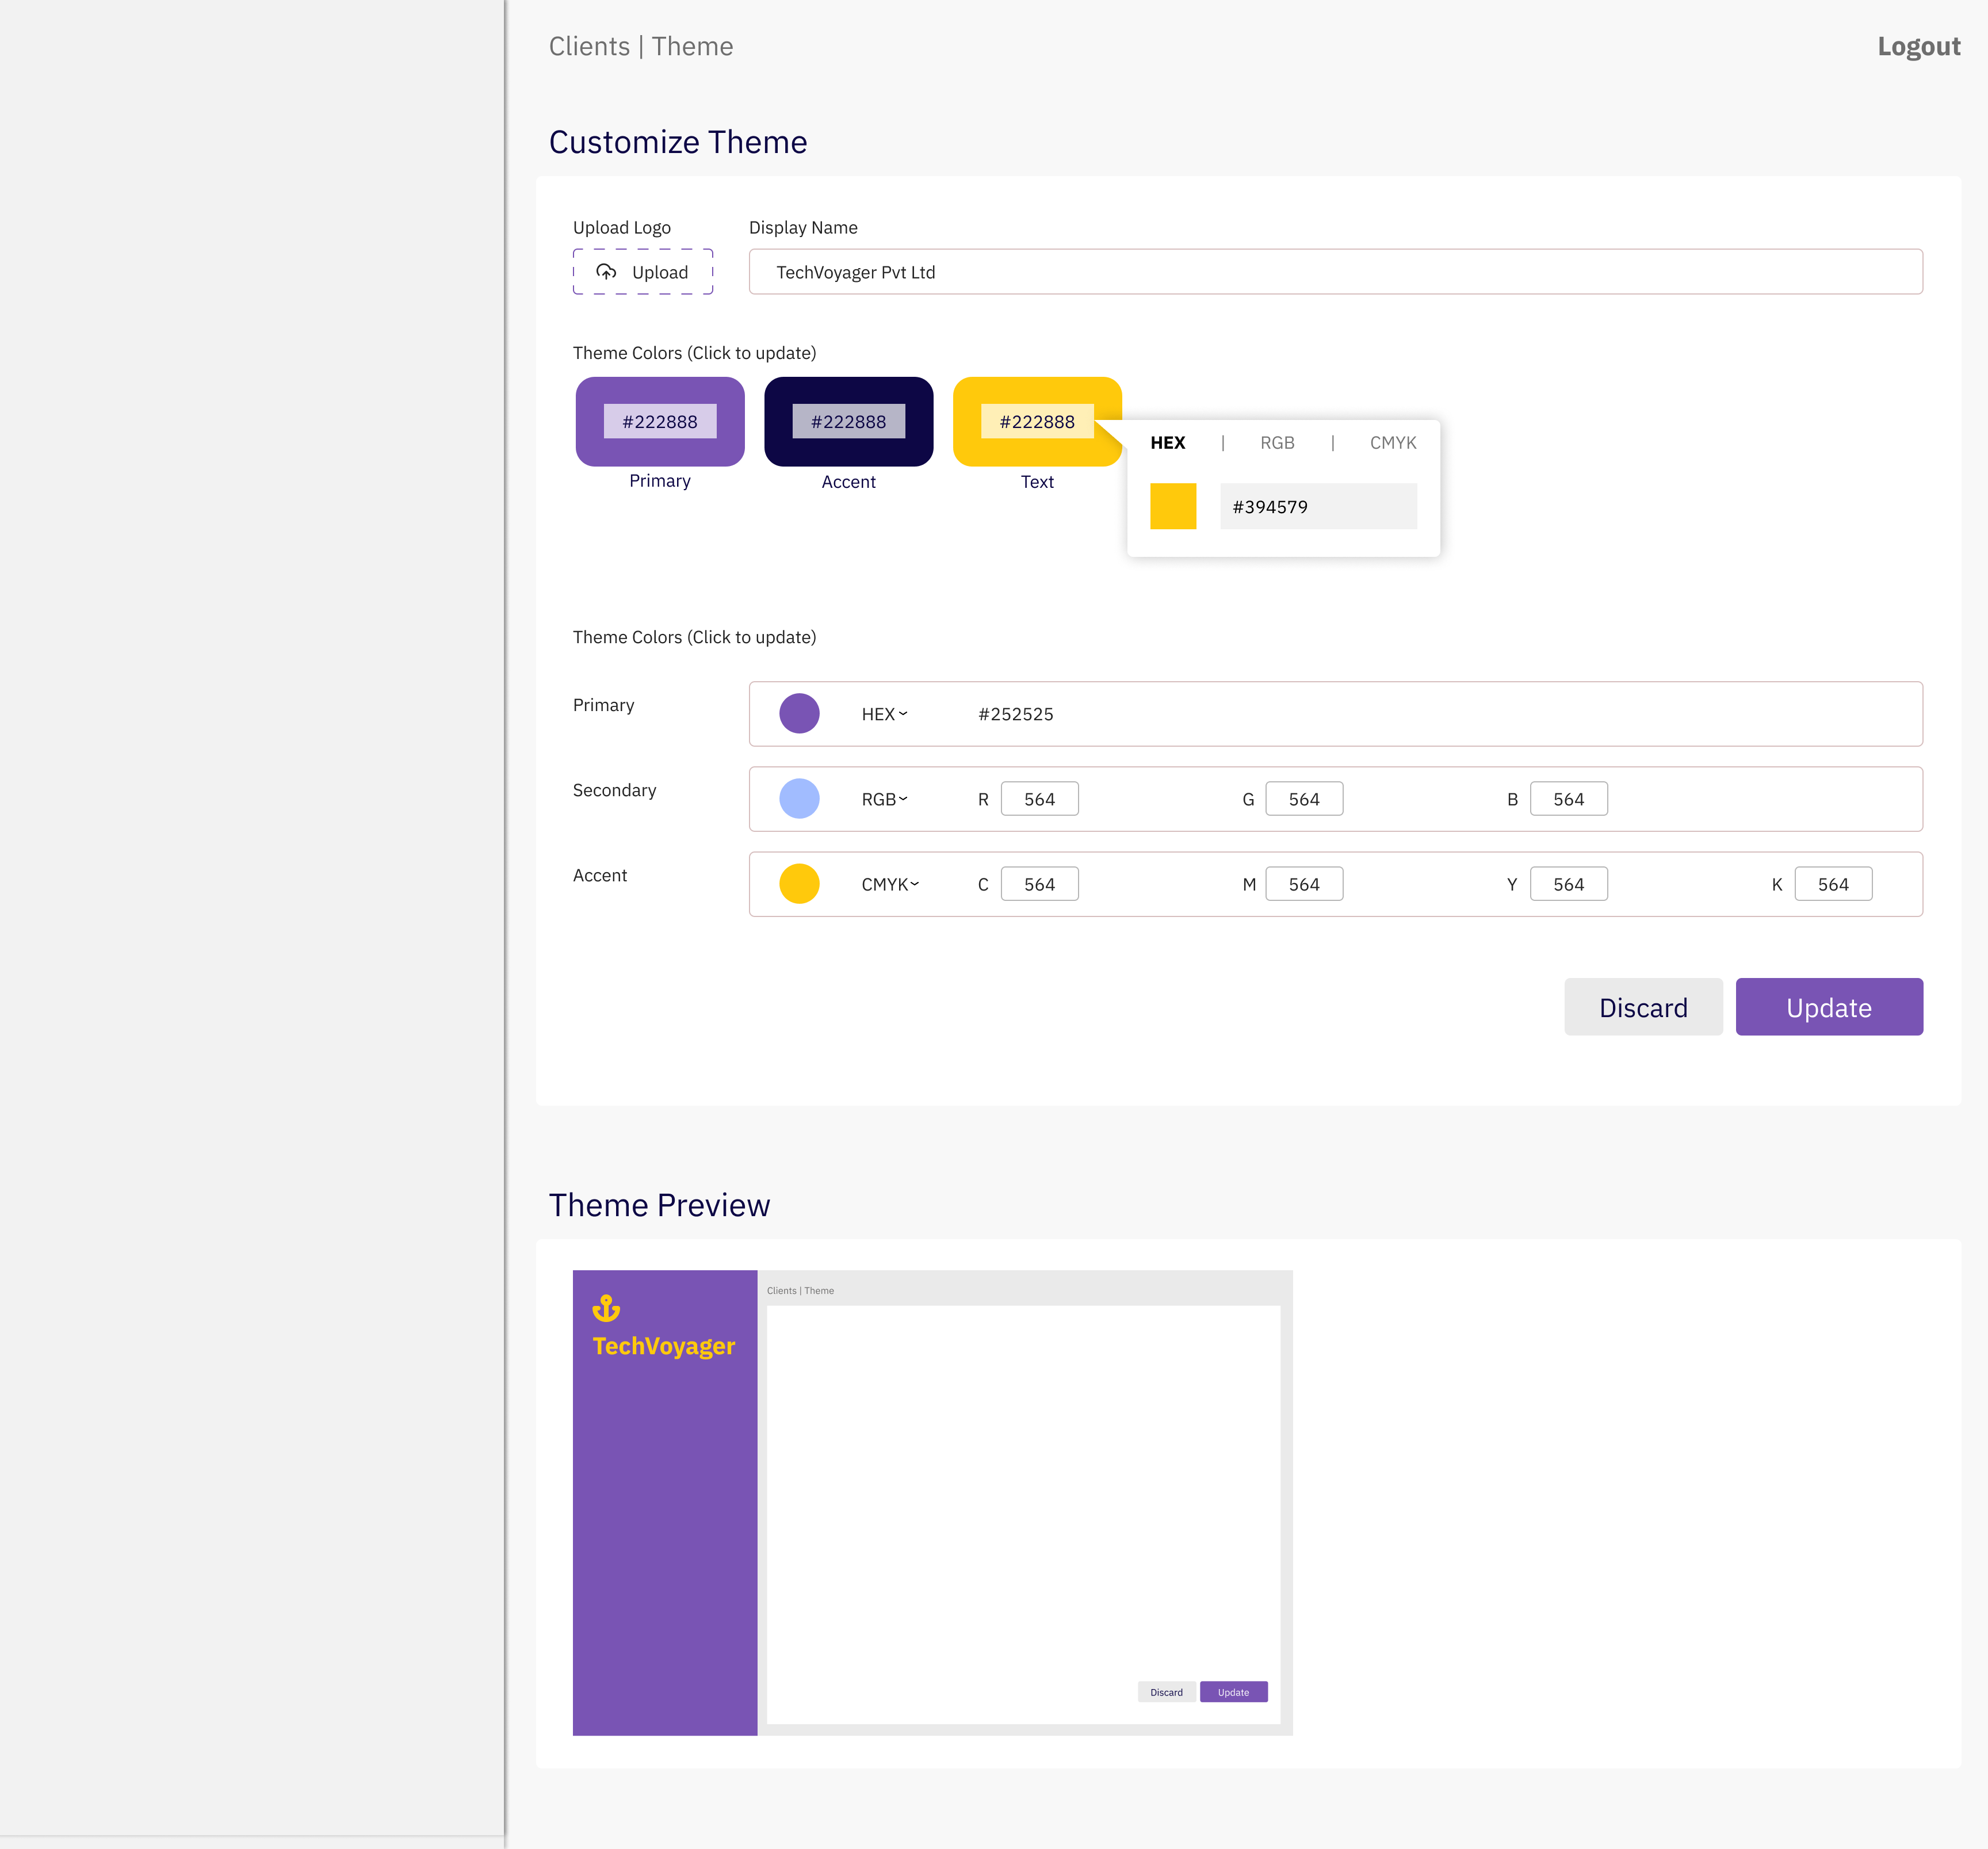This screenshot has width=1988, height=1849.
Task: Click the purple Primary color circle
Action: point(799,714)
